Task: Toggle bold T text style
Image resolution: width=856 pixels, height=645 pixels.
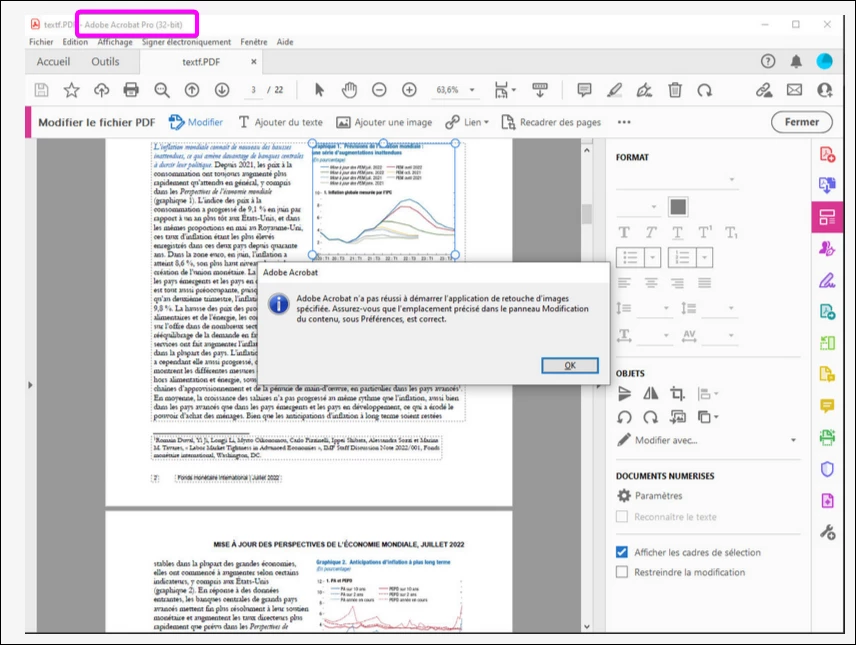Action: click(x=624, y=233)
